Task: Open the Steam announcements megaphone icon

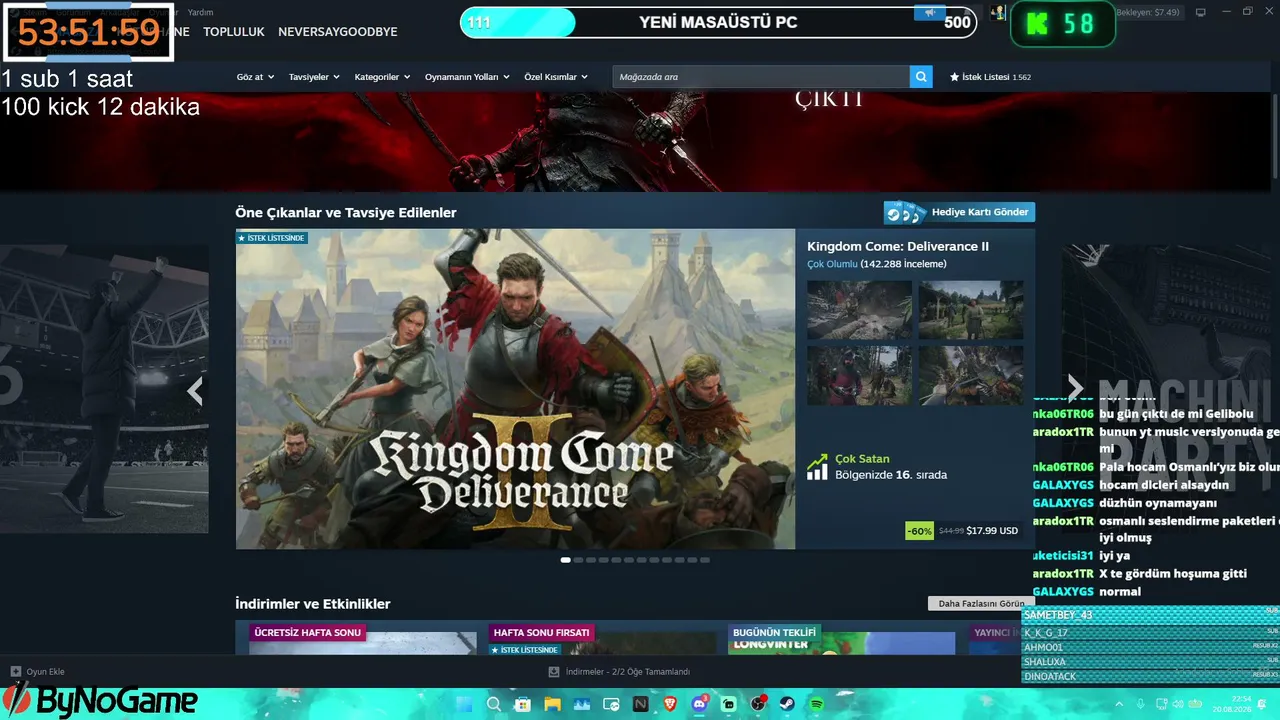Action: (930, 13)
